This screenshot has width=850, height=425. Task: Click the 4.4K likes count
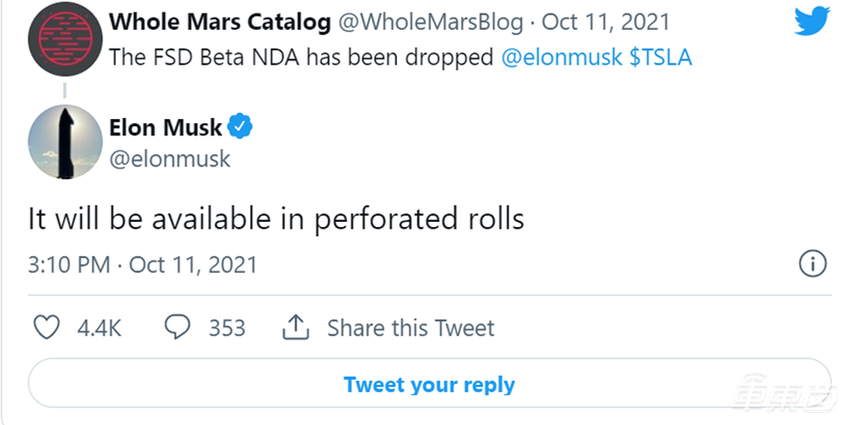tap(99, 328)
